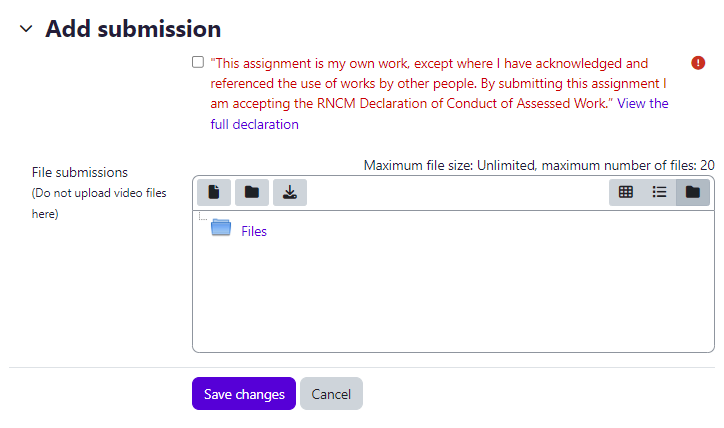Image resolution: width=724 pixels, height=428 pixels.
Task: Click the Add submission heading
Action: coord(133,29)
